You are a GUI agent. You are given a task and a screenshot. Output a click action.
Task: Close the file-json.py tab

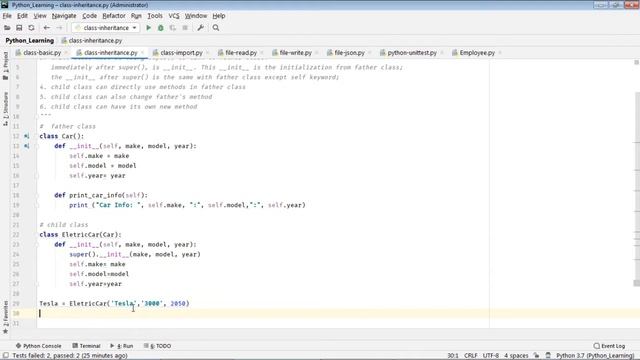tap(369, 53)
